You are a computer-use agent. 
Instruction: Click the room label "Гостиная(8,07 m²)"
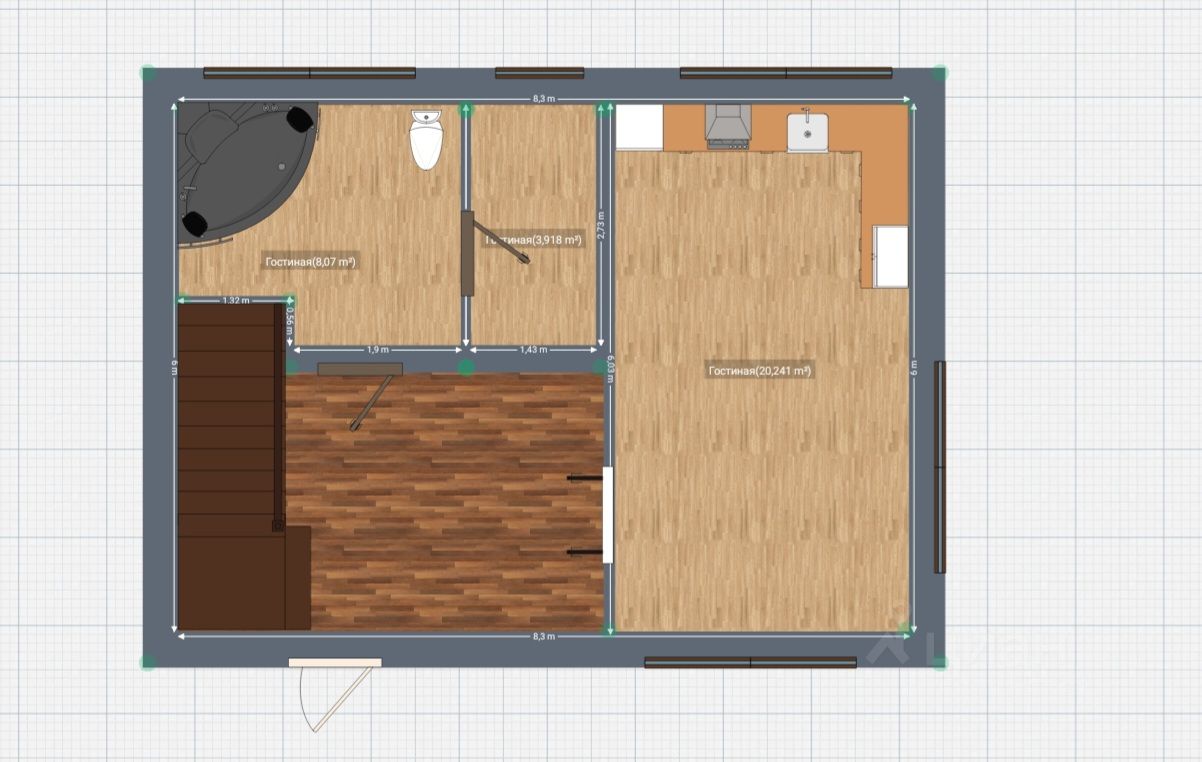click(311, 262)
